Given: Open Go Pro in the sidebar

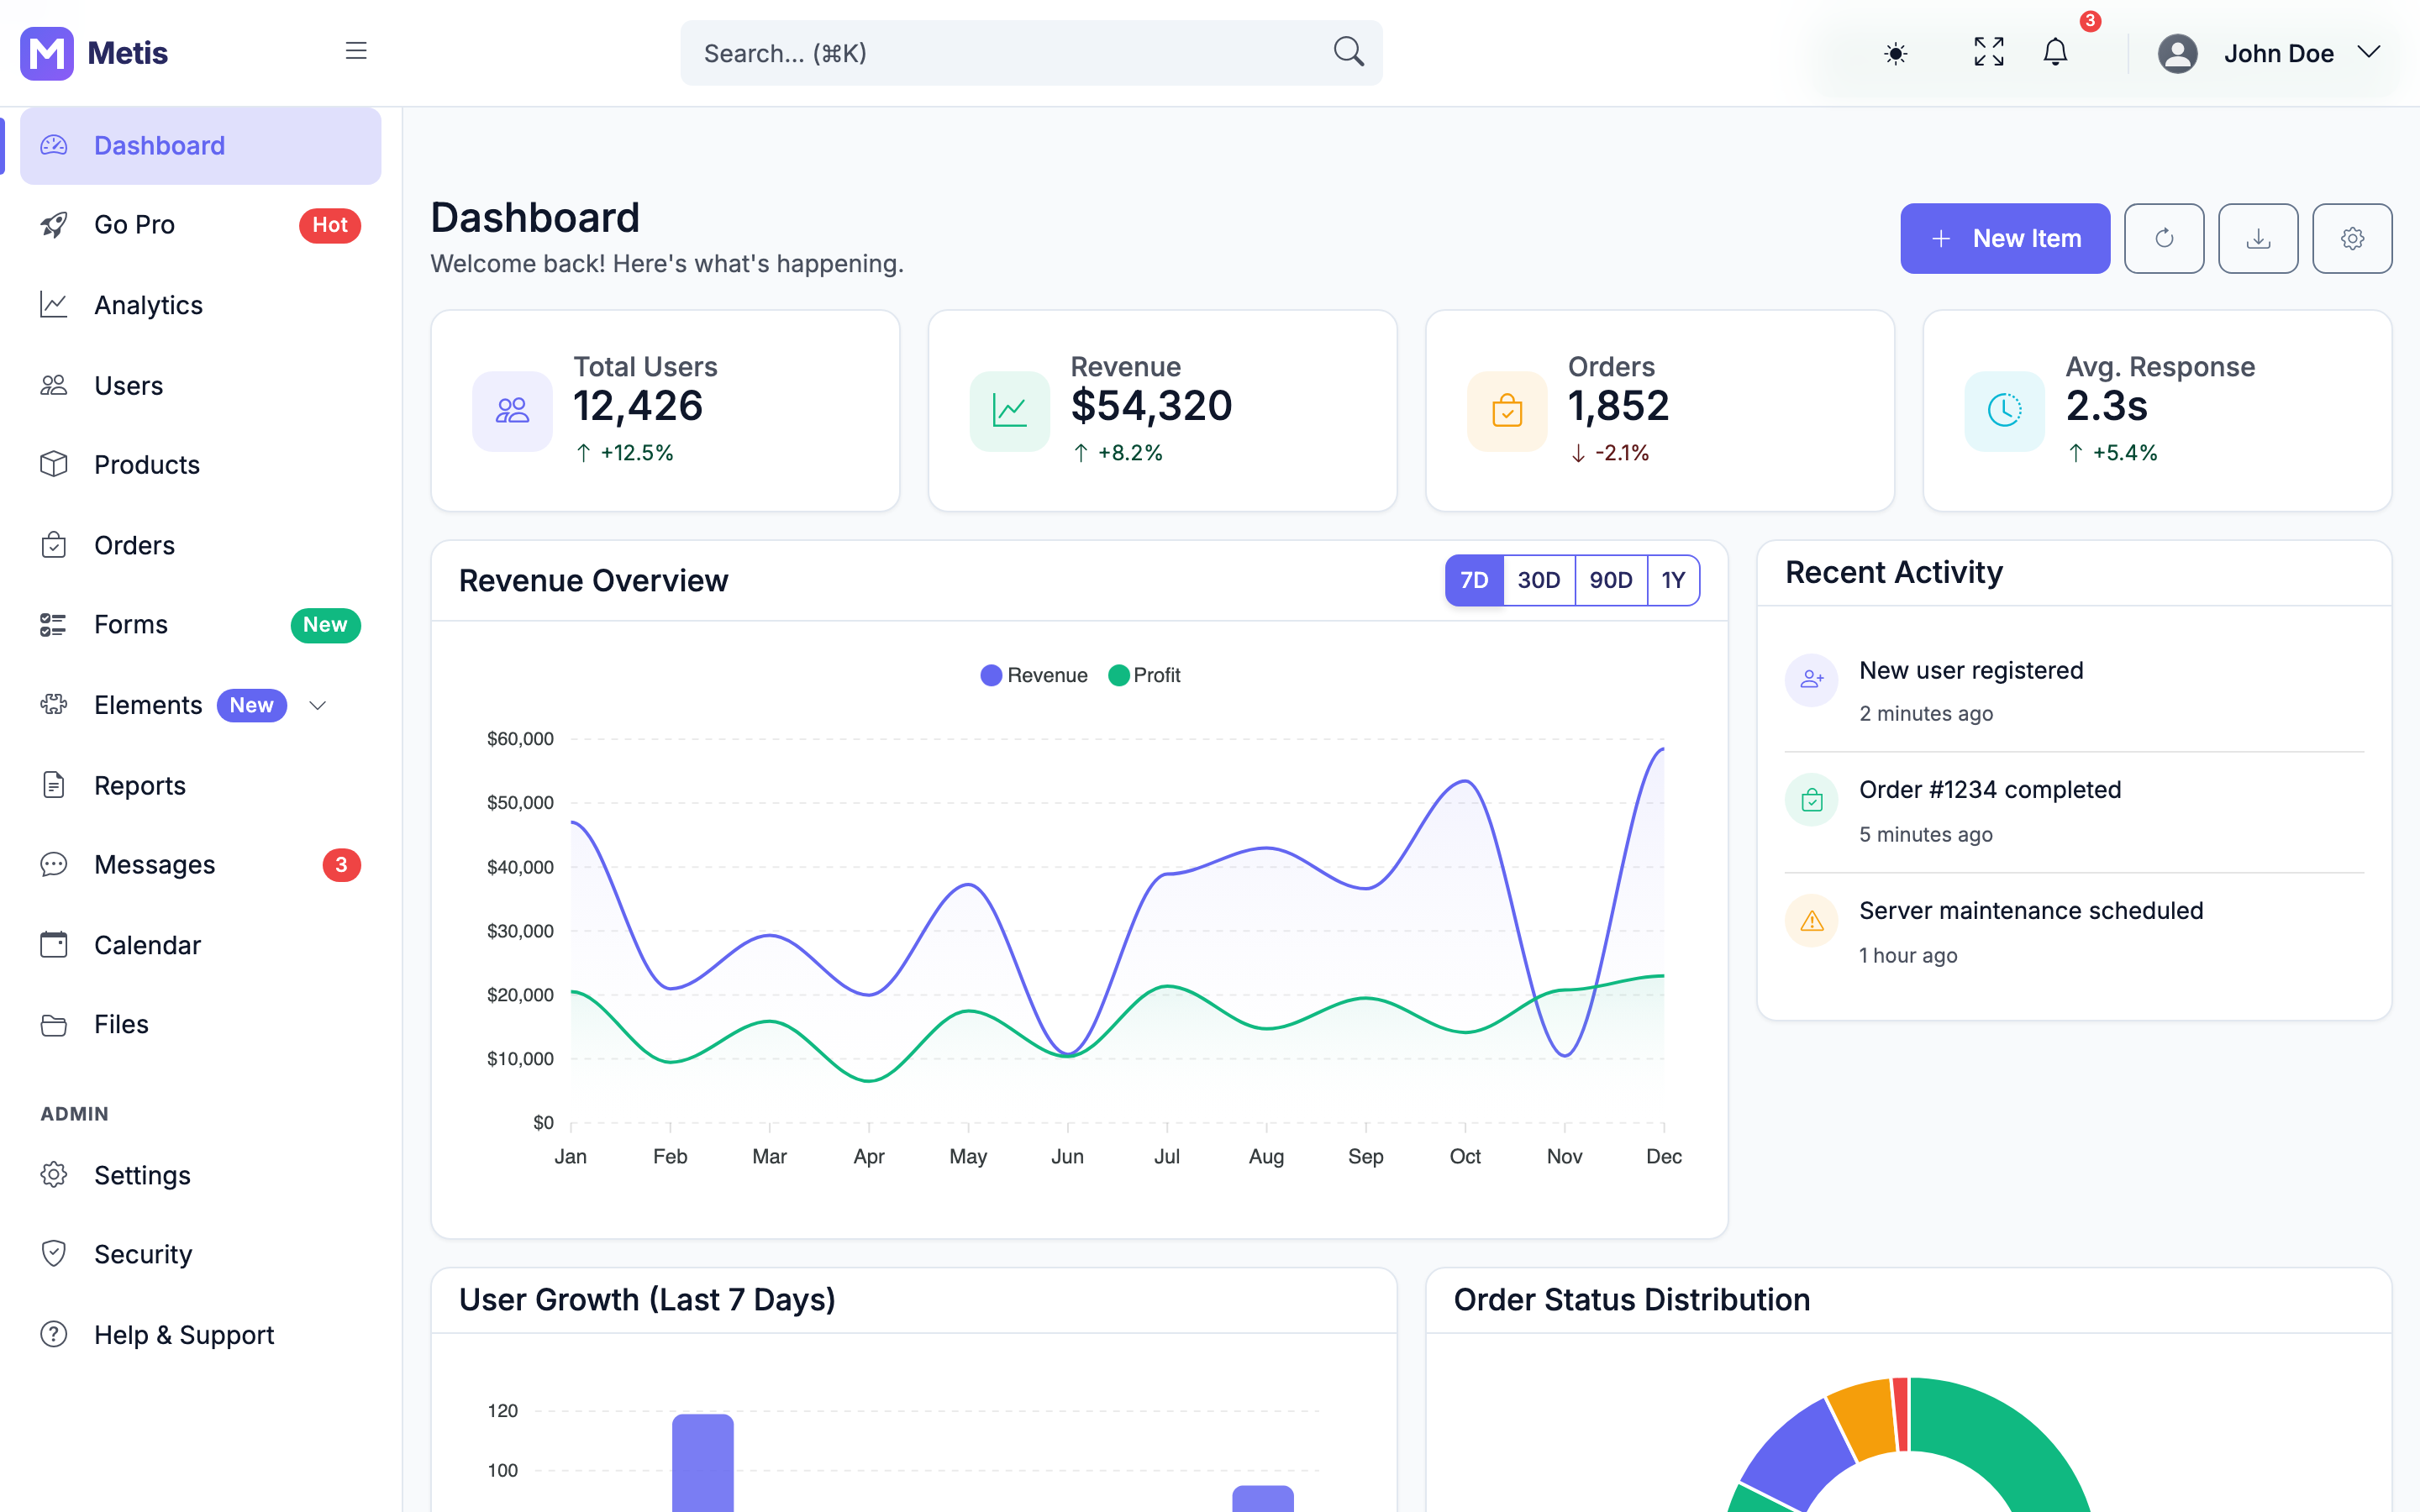Looking at the screenshot, I should (200, 225).
